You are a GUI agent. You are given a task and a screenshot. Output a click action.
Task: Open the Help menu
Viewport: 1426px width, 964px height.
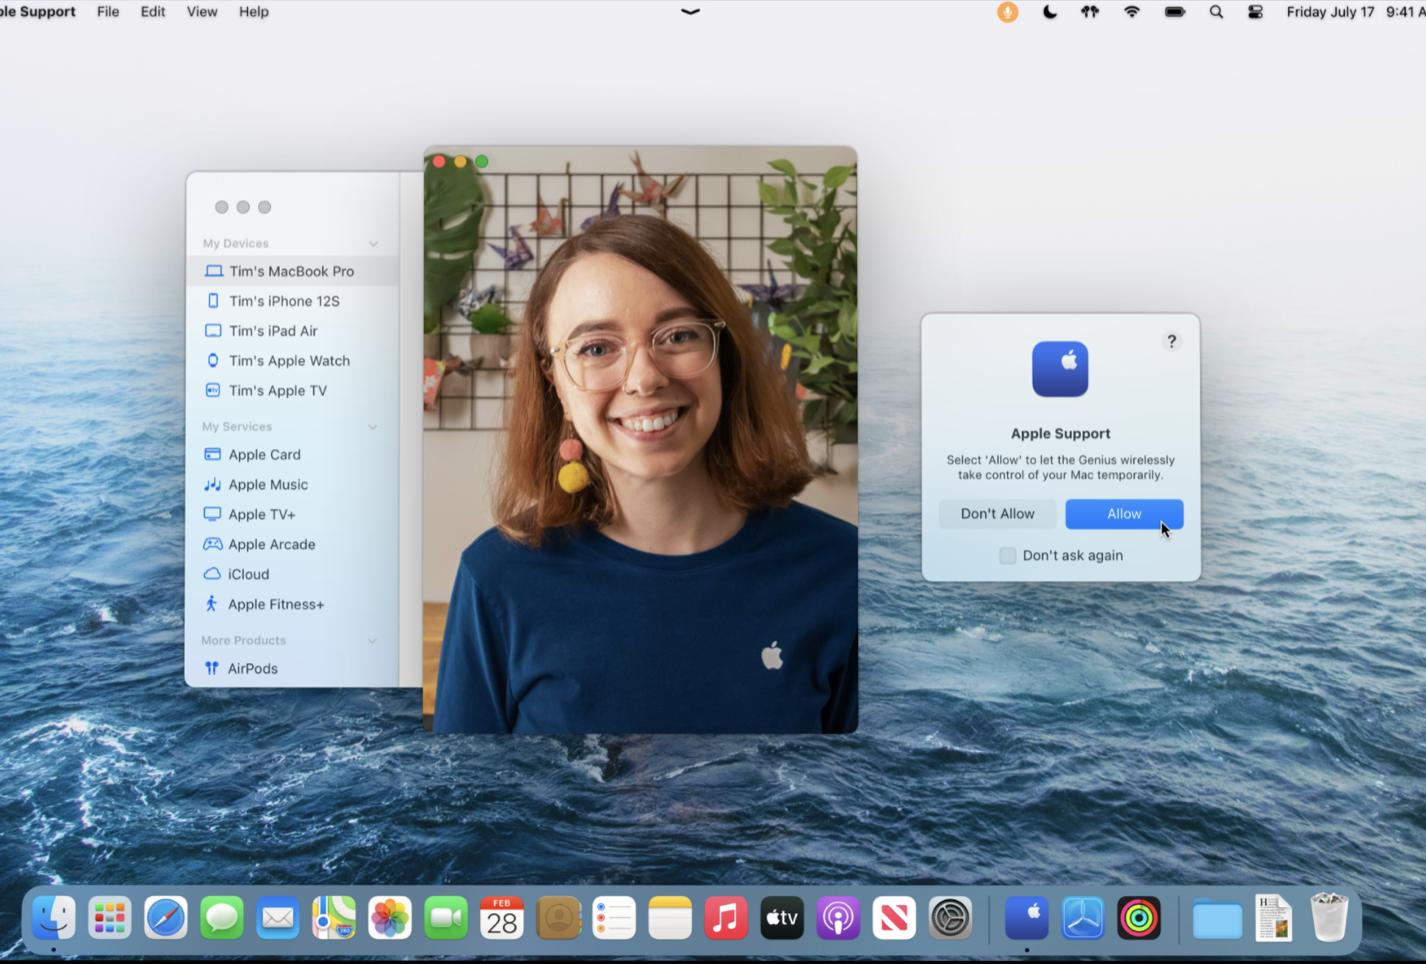coord(254,12)
